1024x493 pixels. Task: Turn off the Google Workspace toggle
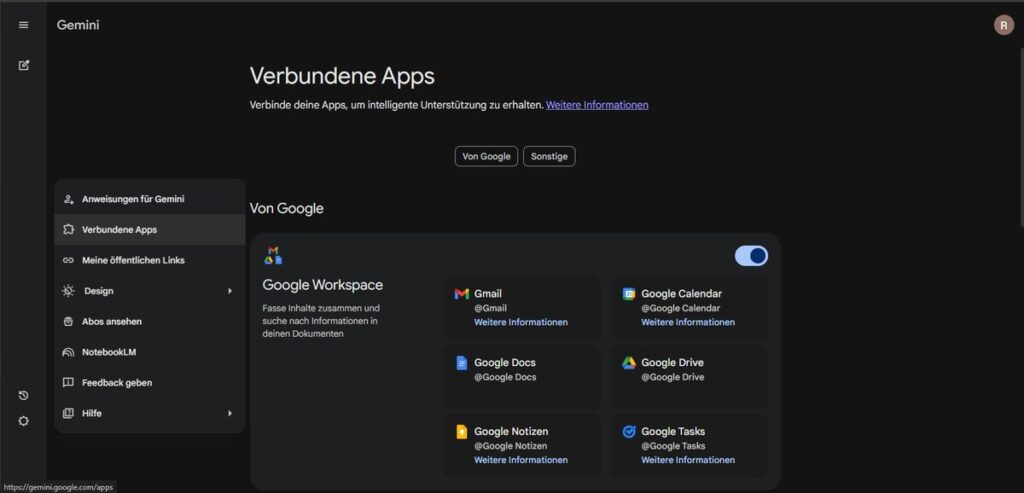pyautogui.click(x=751, y=256)
